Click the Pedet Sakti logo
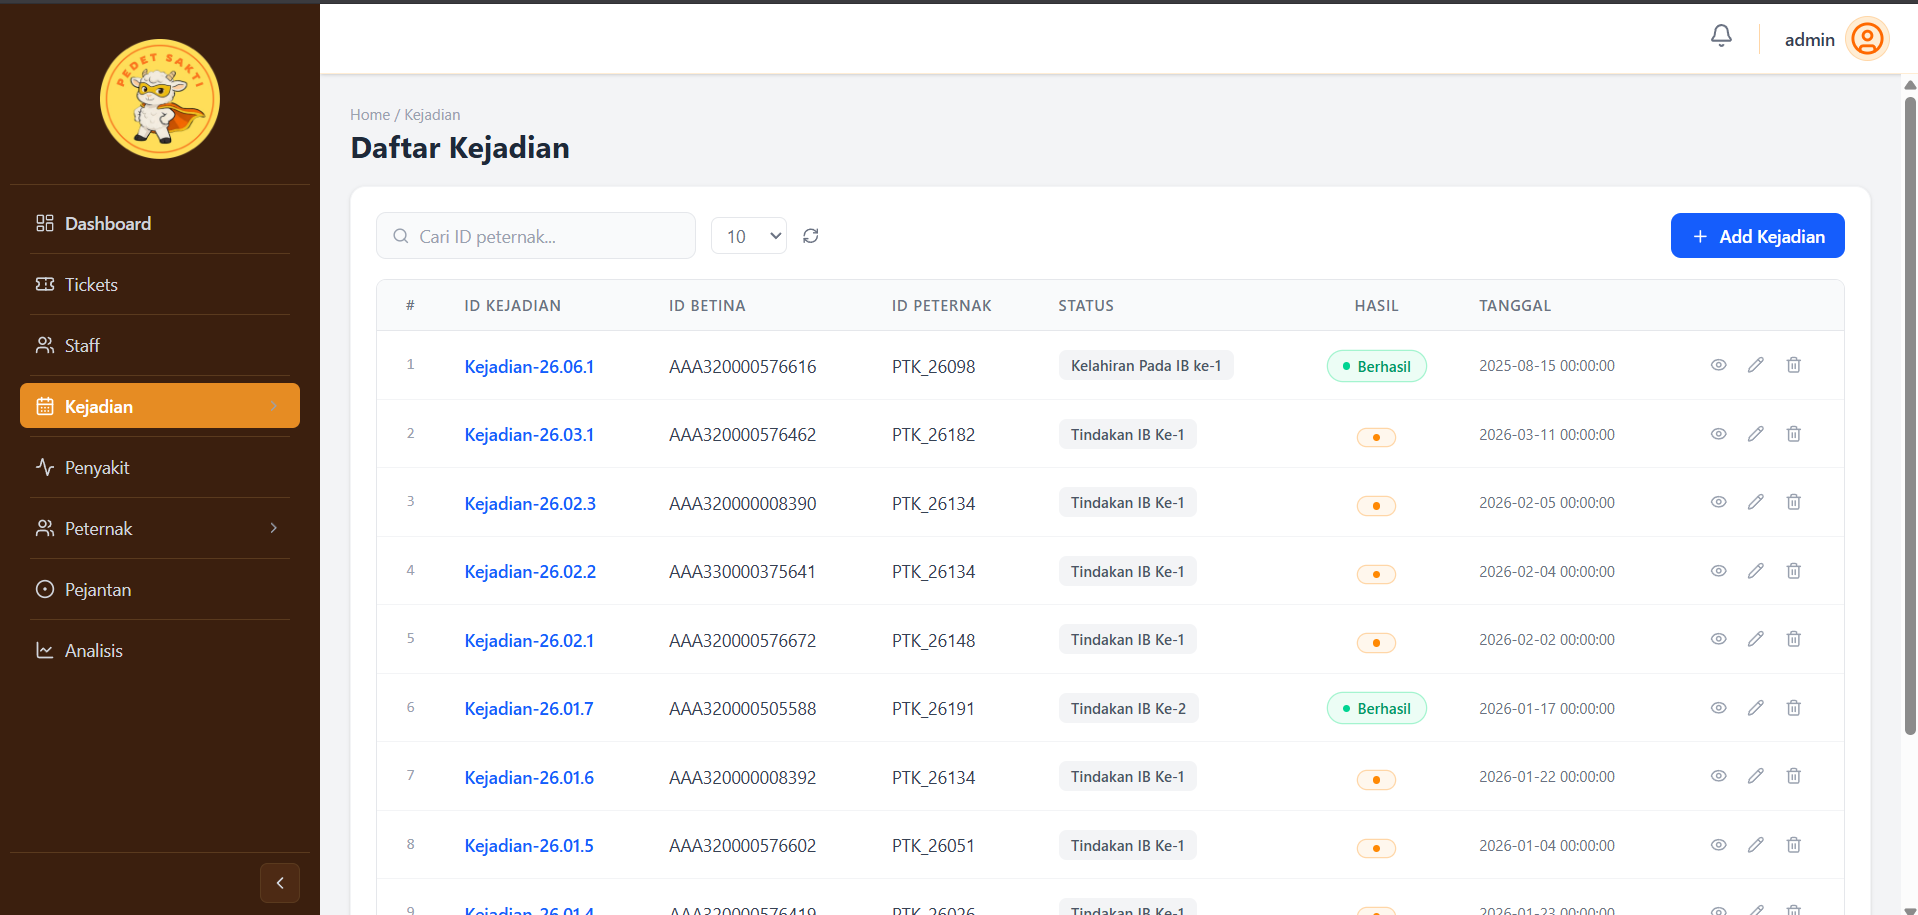 coord(160,99)
